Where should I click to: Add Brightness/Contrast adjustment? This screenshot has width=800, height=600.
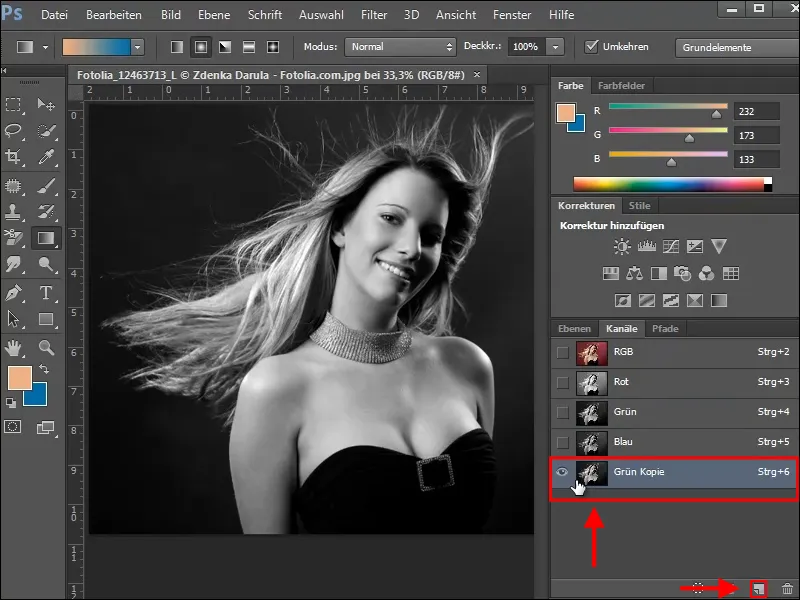(x=622, y=246)
